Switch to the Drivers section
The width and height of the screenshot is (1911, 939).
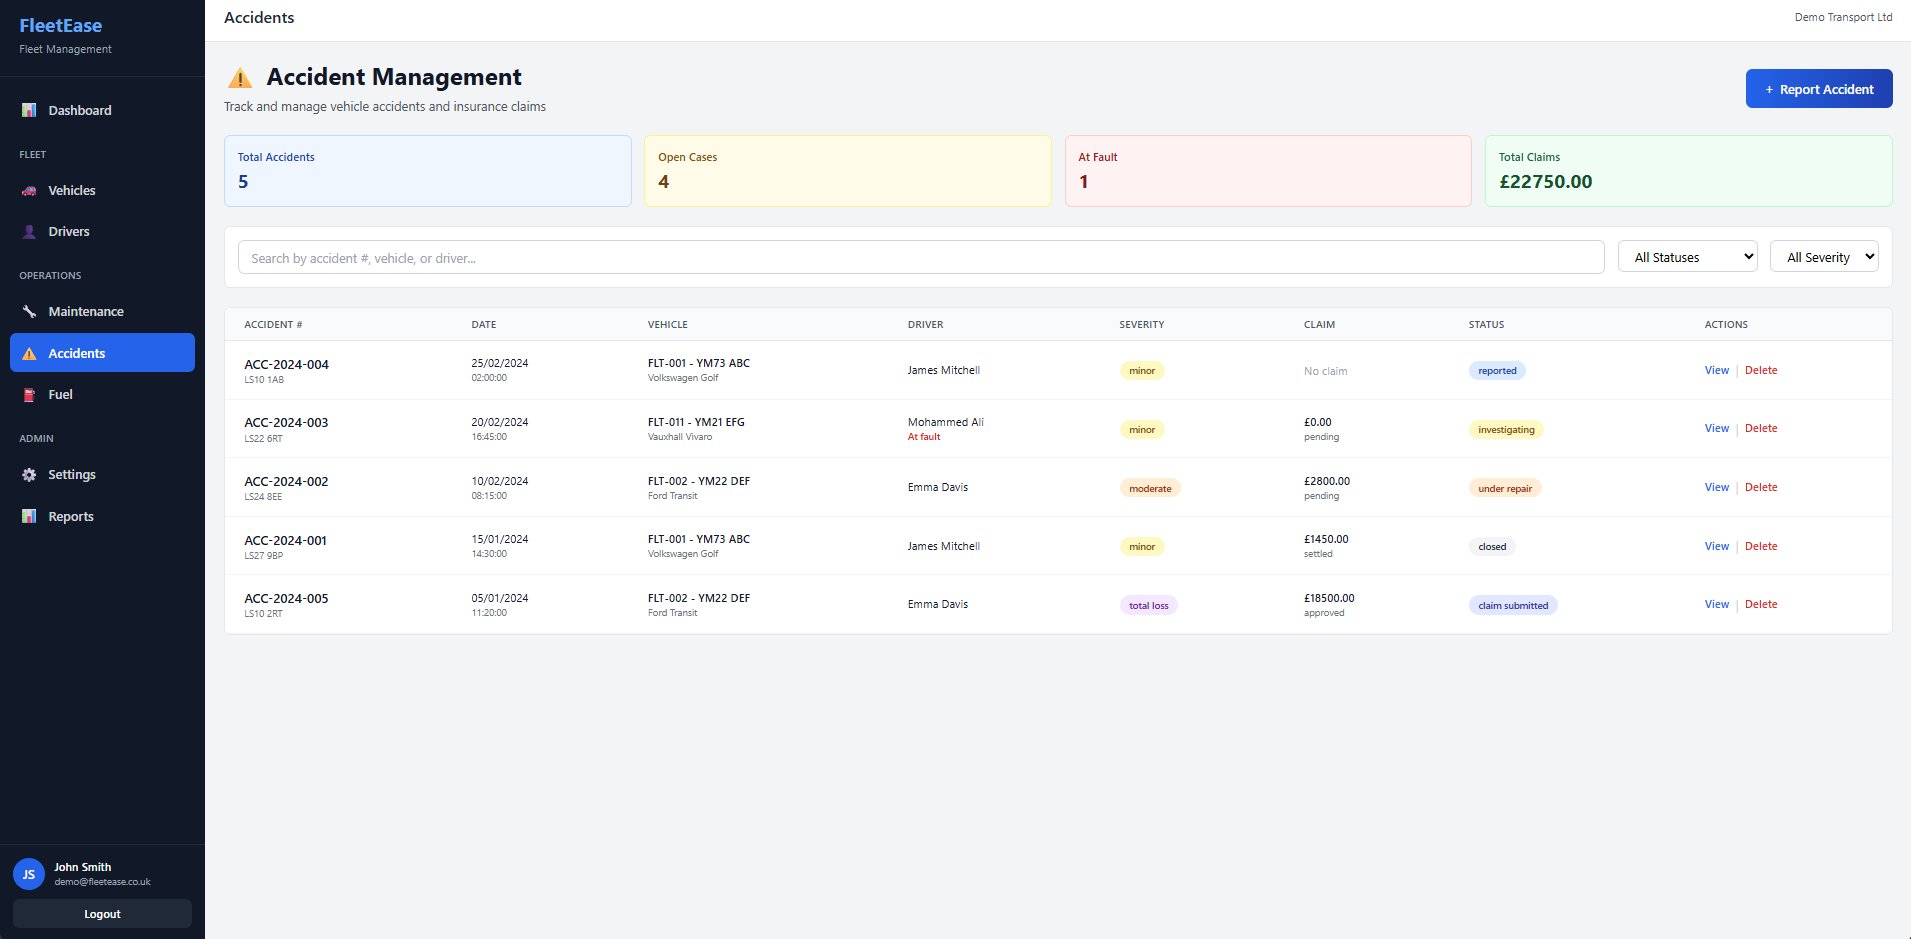(69, 231)
